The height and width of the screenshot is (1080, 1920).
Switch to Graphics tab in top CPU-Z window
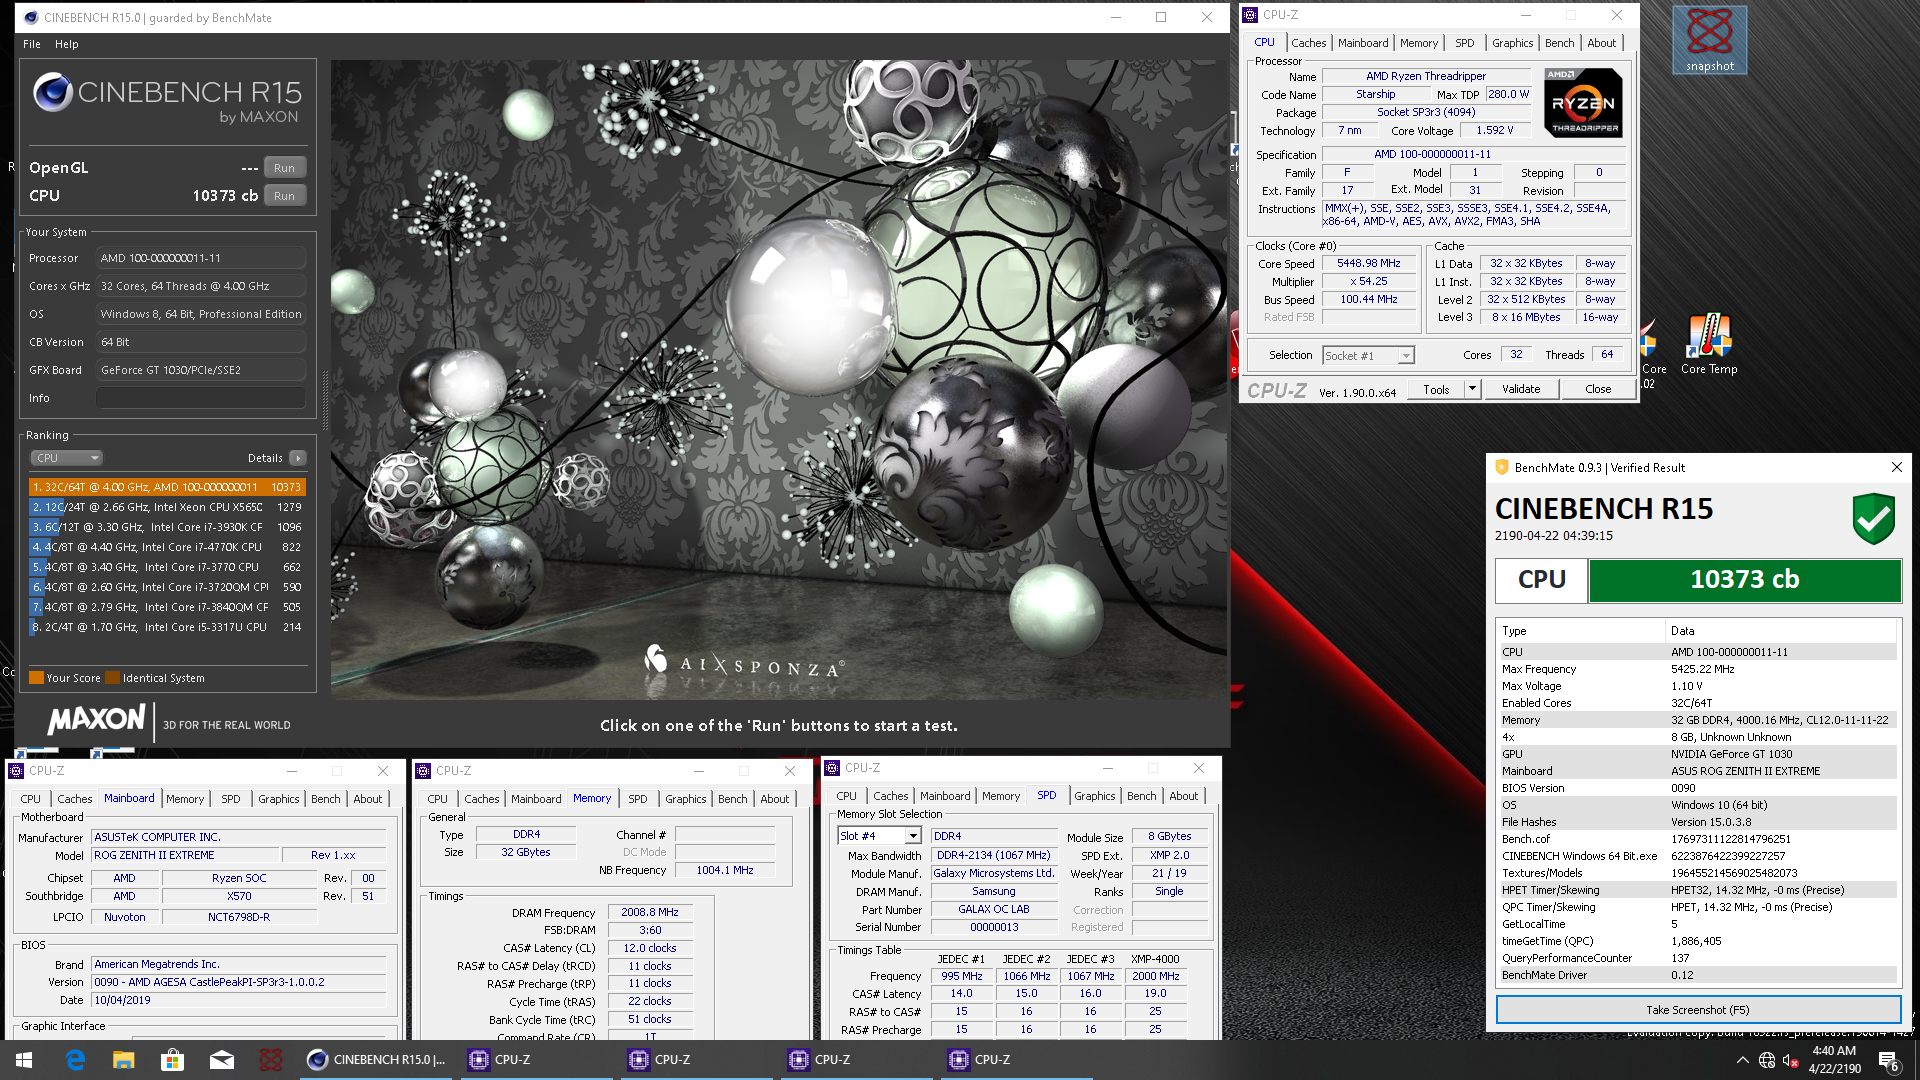(x=1512, y=43)
